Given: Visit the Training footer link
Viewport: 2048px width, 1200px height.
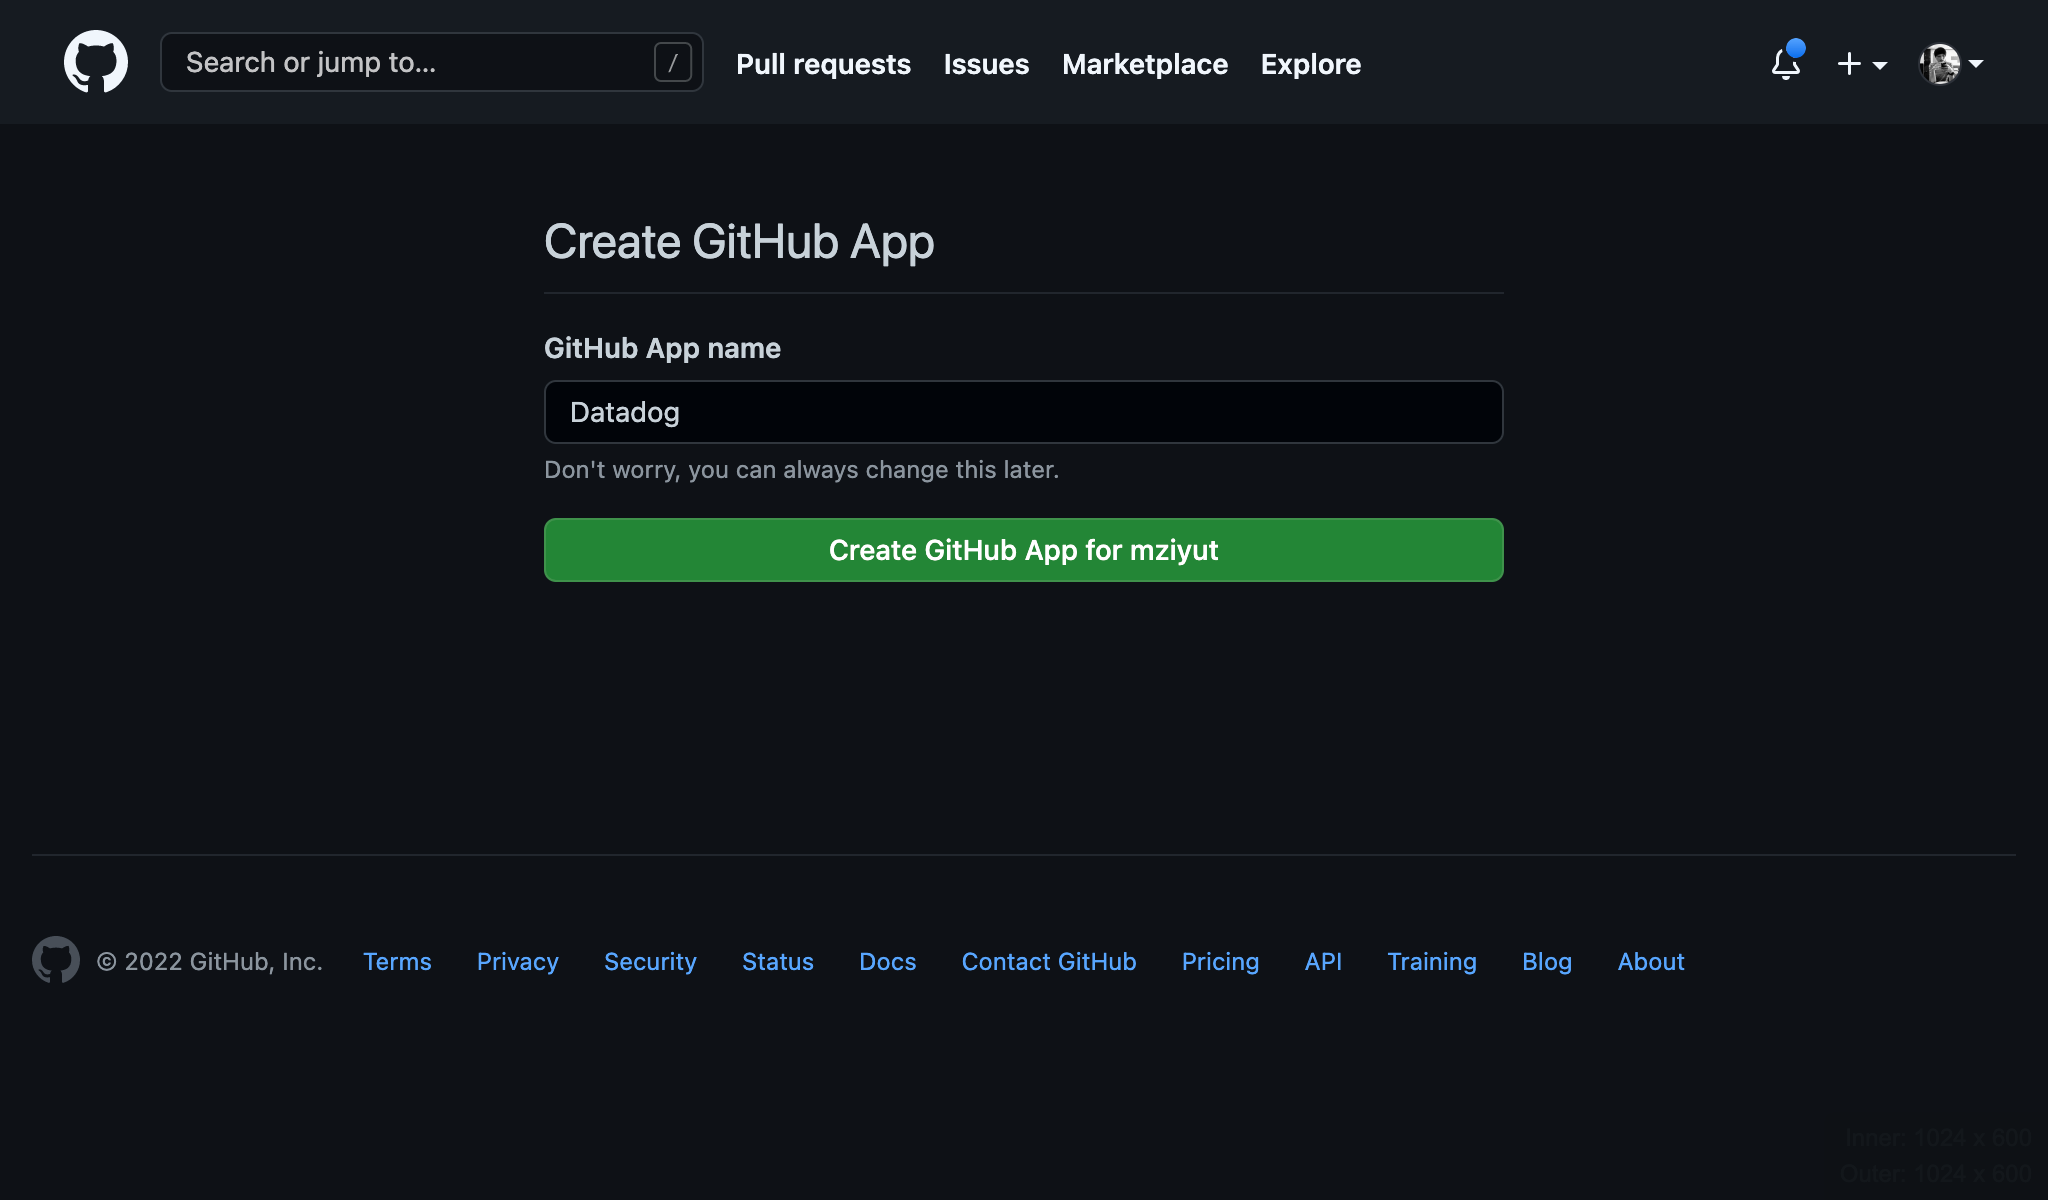Looking at the screenshot, I should click(x=1432, y=961).
